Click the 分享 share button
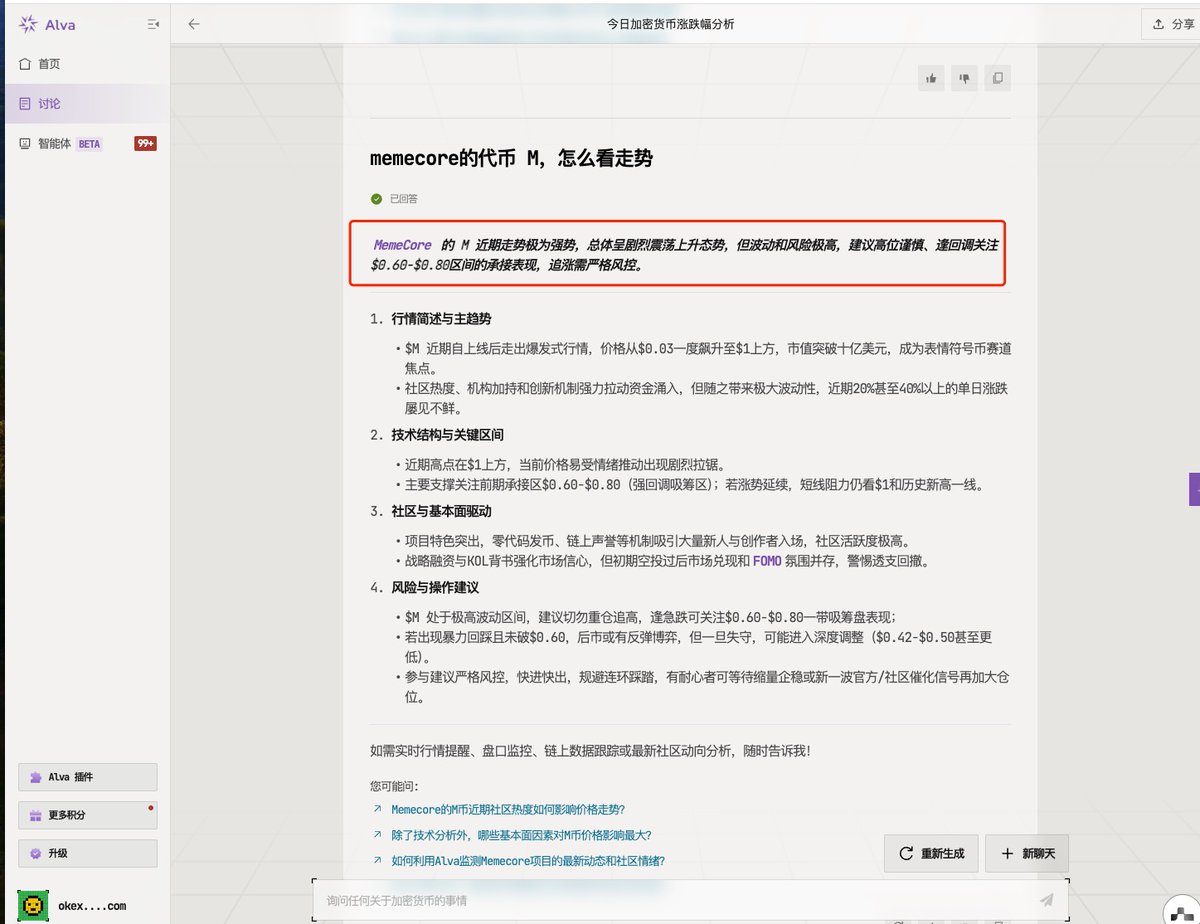Viewport: 1200px width, 924px height. (1173, 24)
